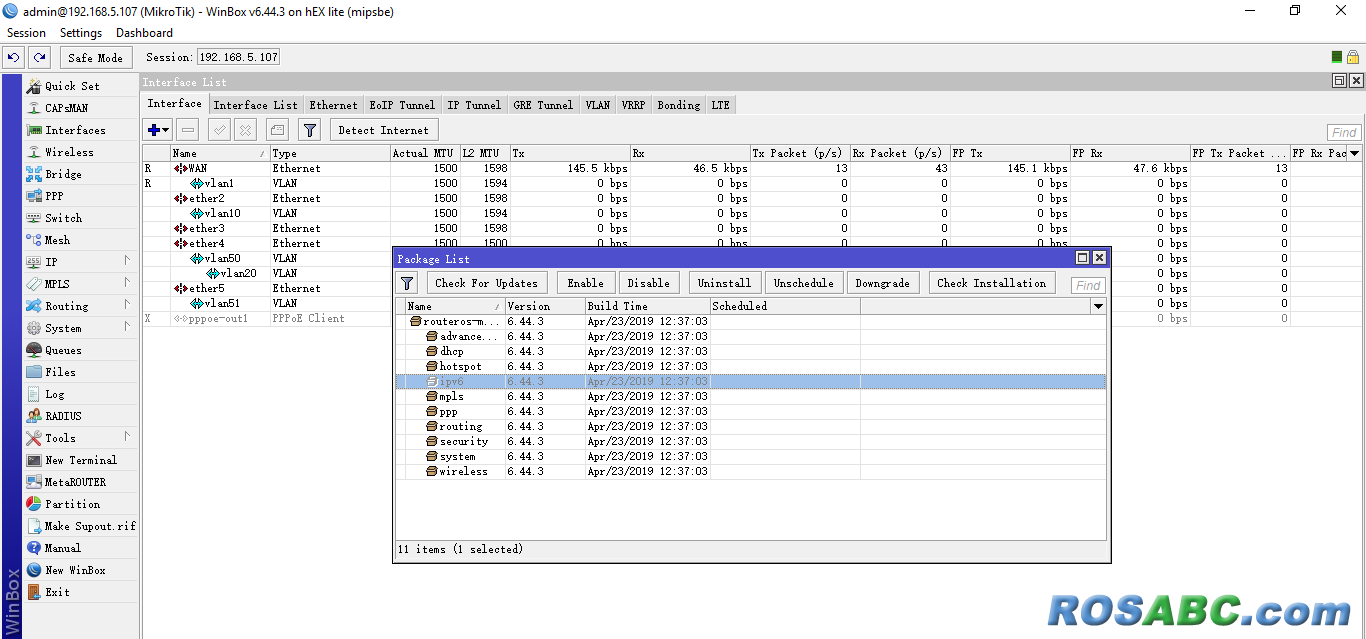Open the Settings menu
1366x639 pixels.
81,33
